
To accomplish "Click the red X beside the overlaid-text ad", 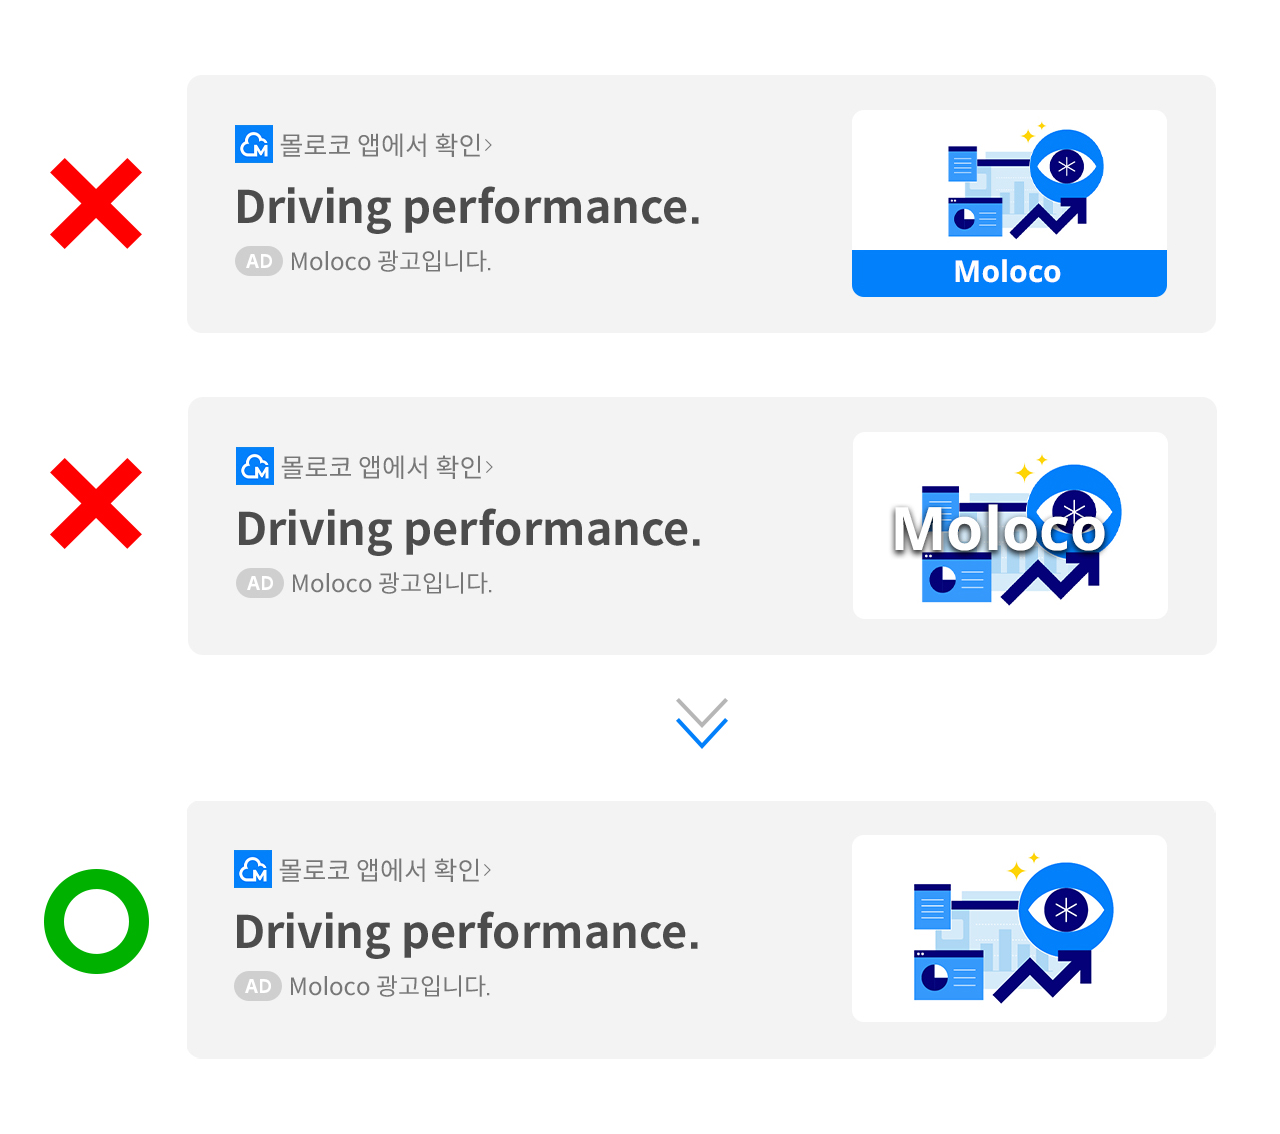I will 96,504.
